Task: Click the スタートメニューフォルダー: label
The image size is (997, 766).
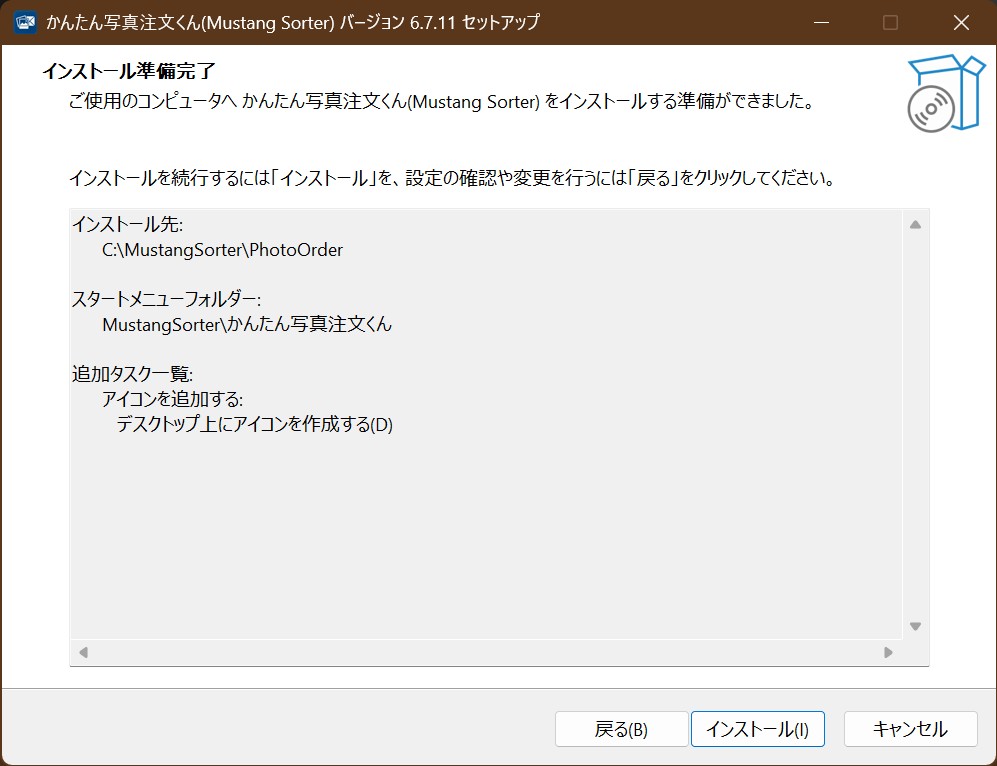Action: [166, 299]
